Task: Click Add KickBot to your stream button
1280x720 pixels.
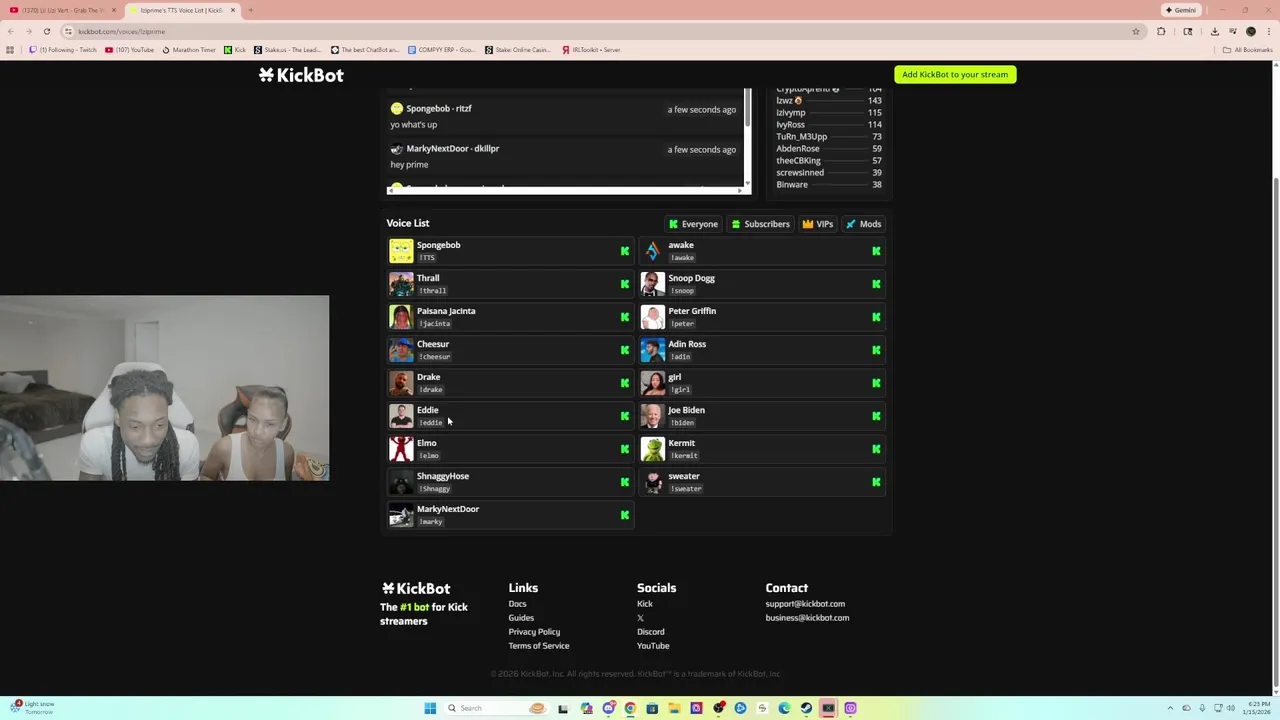Action: tap(955, 74)
